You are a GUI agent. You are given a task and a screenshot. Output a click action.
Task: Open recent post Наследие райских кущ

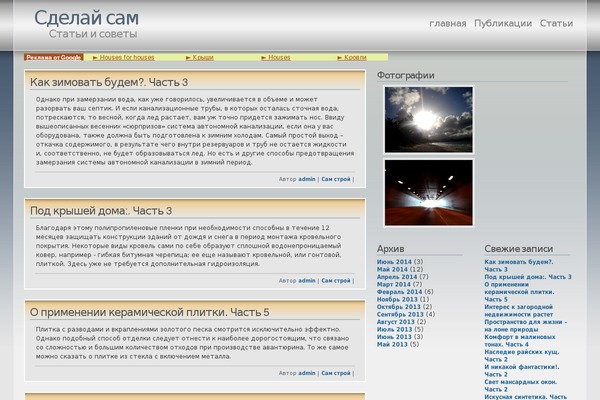click(522, 356)
